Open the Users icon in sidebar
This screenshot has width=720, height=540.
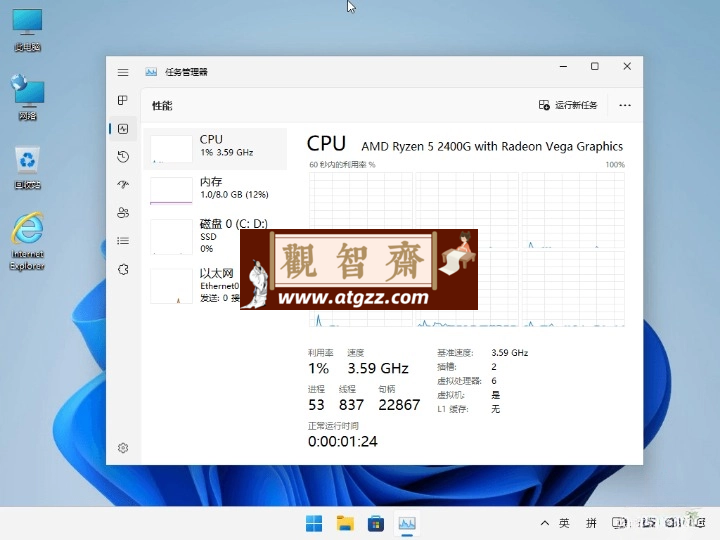tap(123, 213)
